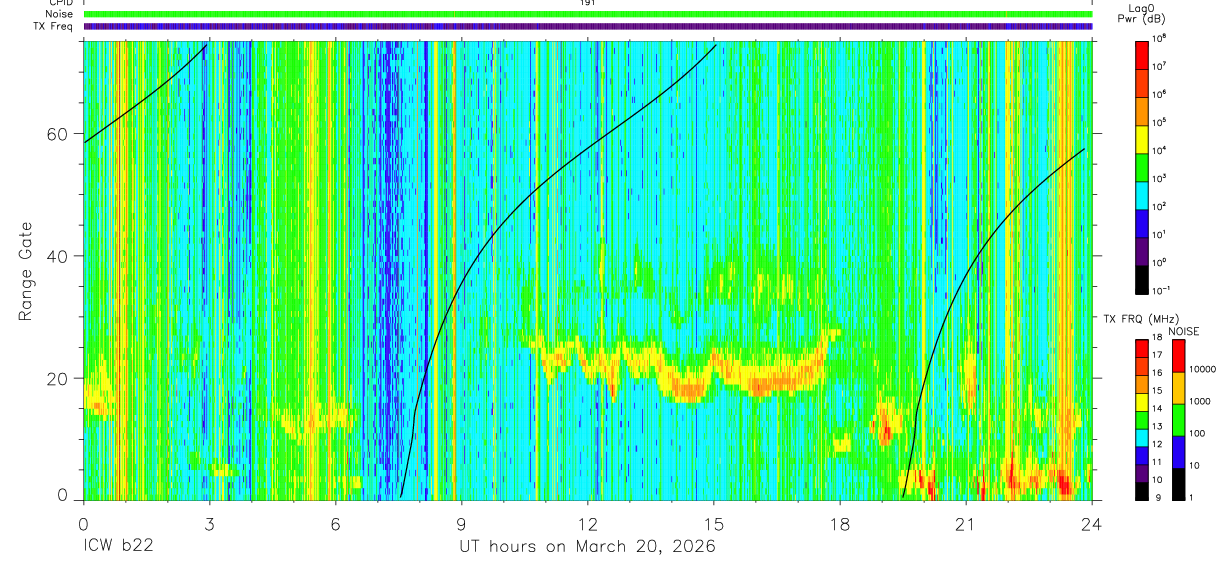Pick the green segment of NOISE legend
The width and height of the screenshot is (1228, 567).
(x=1179, y=419)
